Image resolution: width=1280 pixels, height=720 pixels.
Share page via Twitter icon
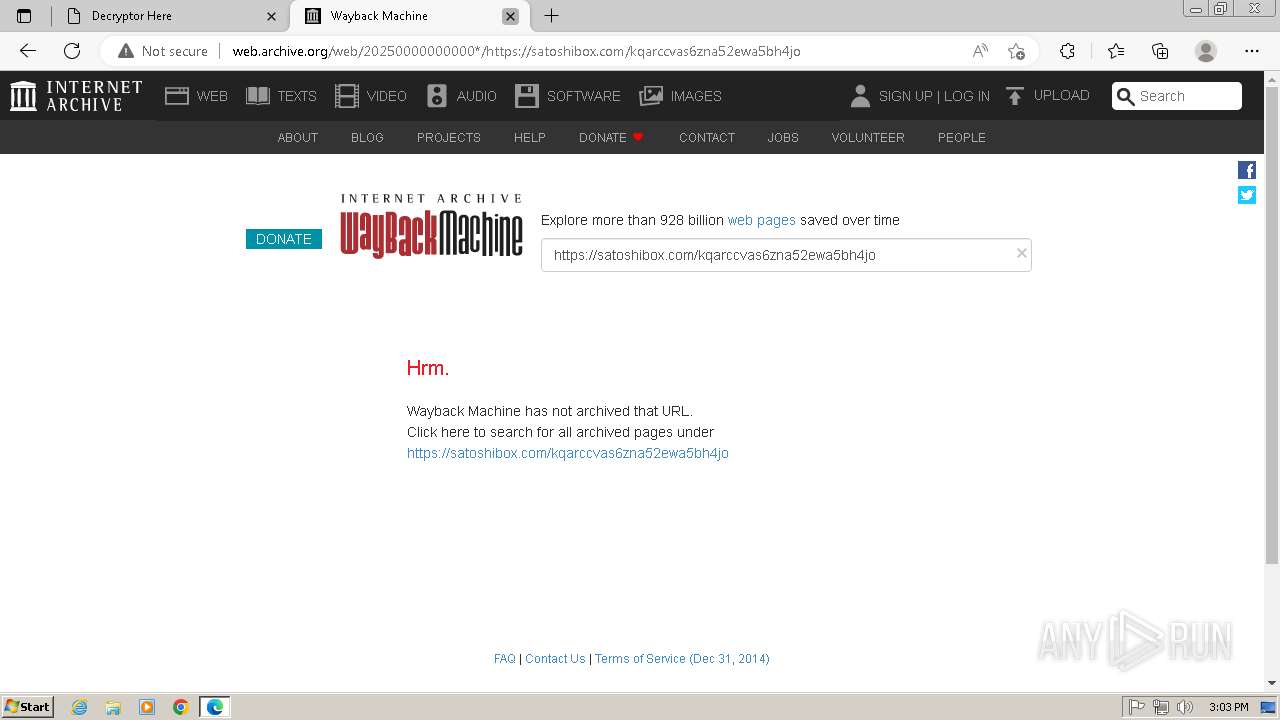(1247, 195)
